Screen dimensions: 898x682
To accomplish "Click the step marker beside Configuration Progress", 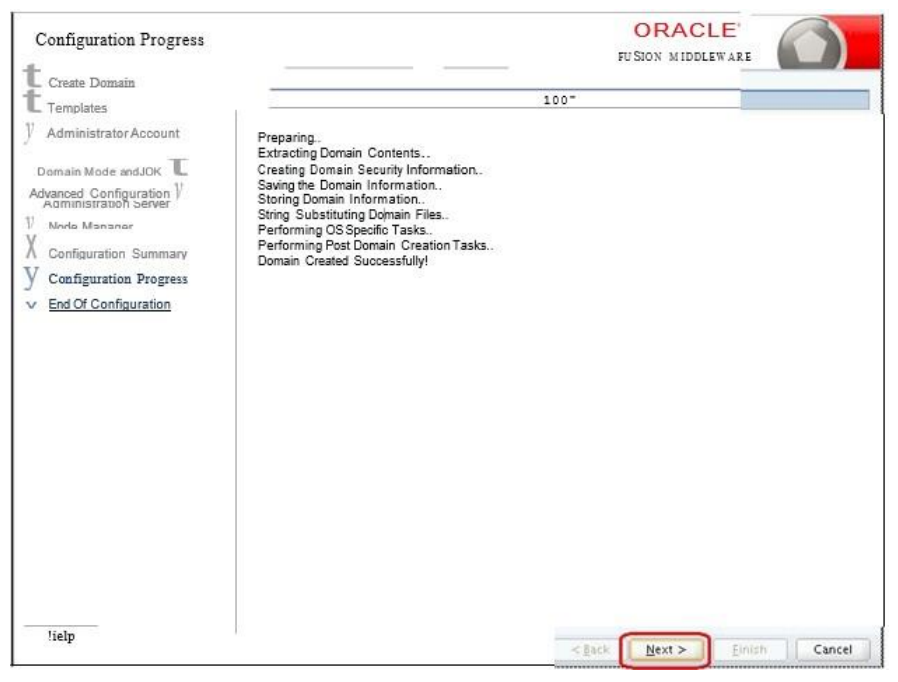I will click(31, 277).
